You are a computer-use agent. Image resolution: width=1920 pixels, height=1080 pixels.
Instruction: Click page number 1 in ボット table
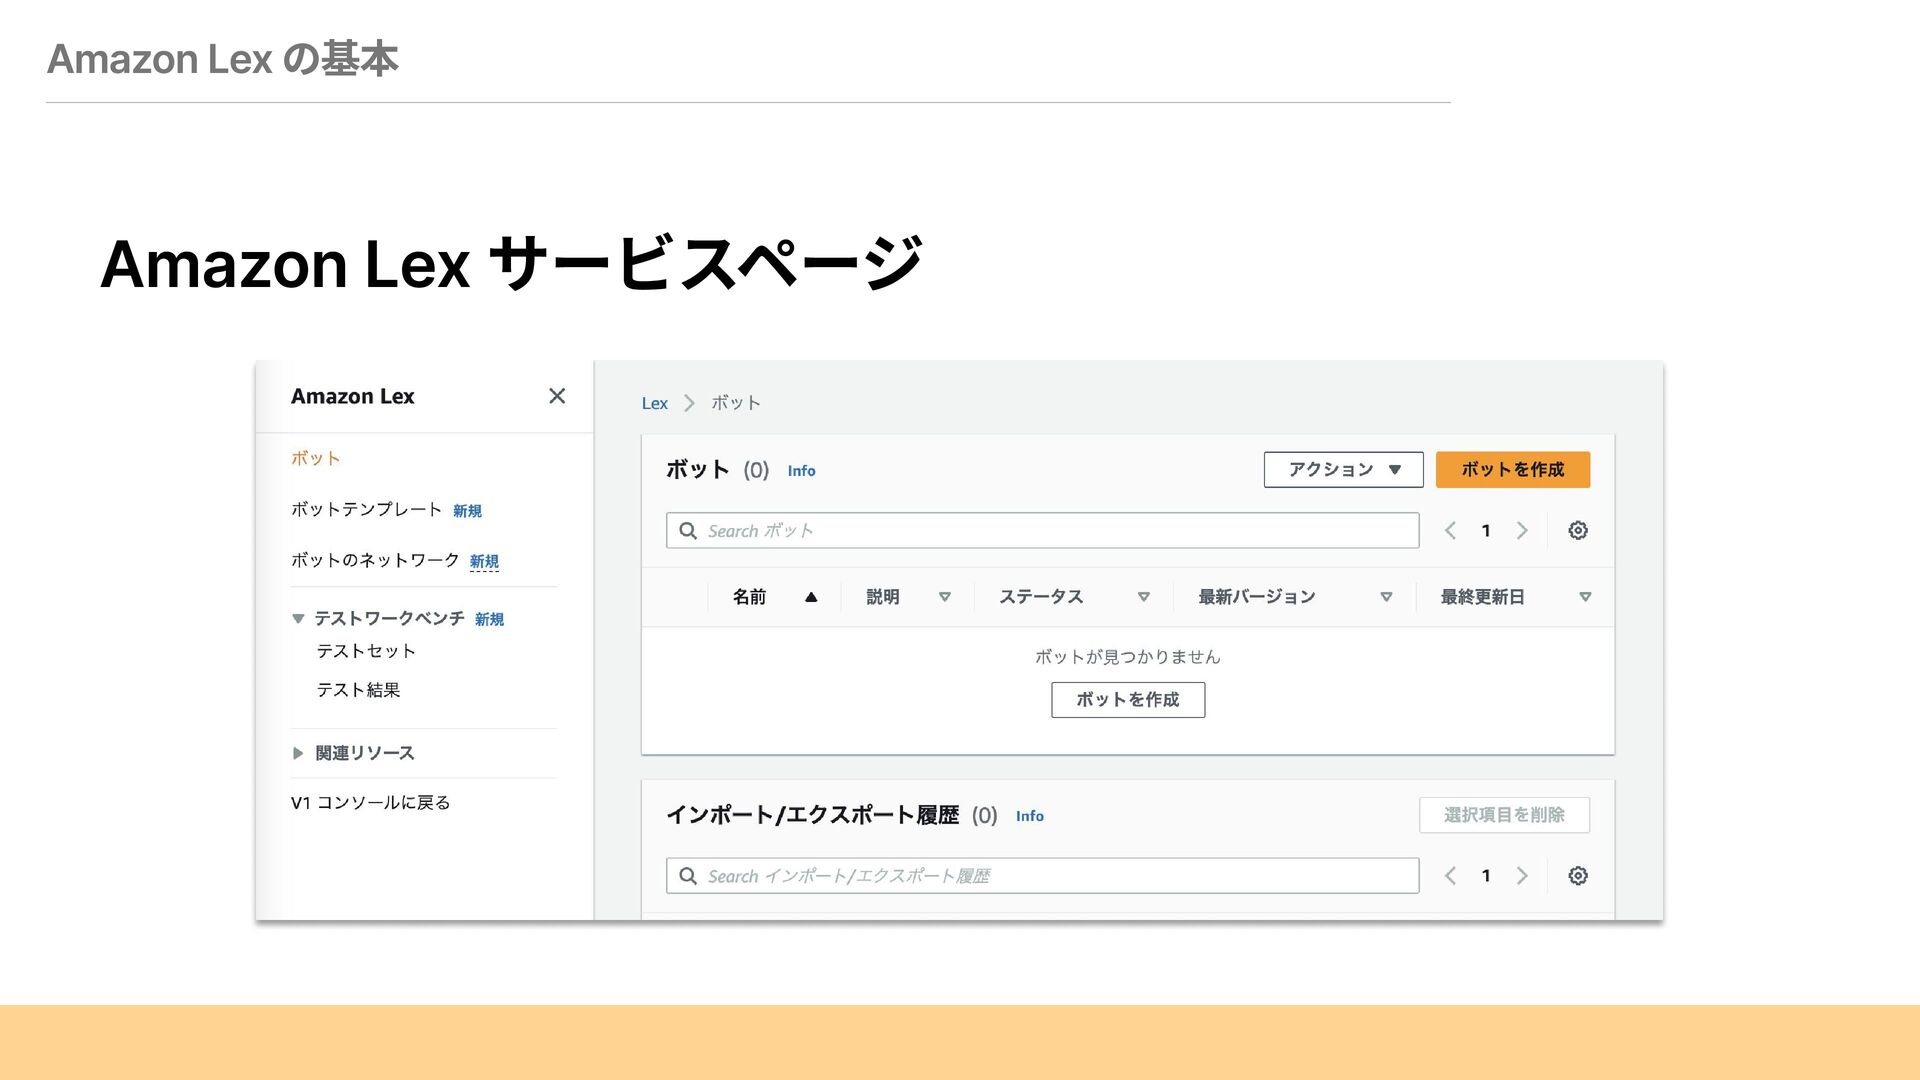point(1486,530)
